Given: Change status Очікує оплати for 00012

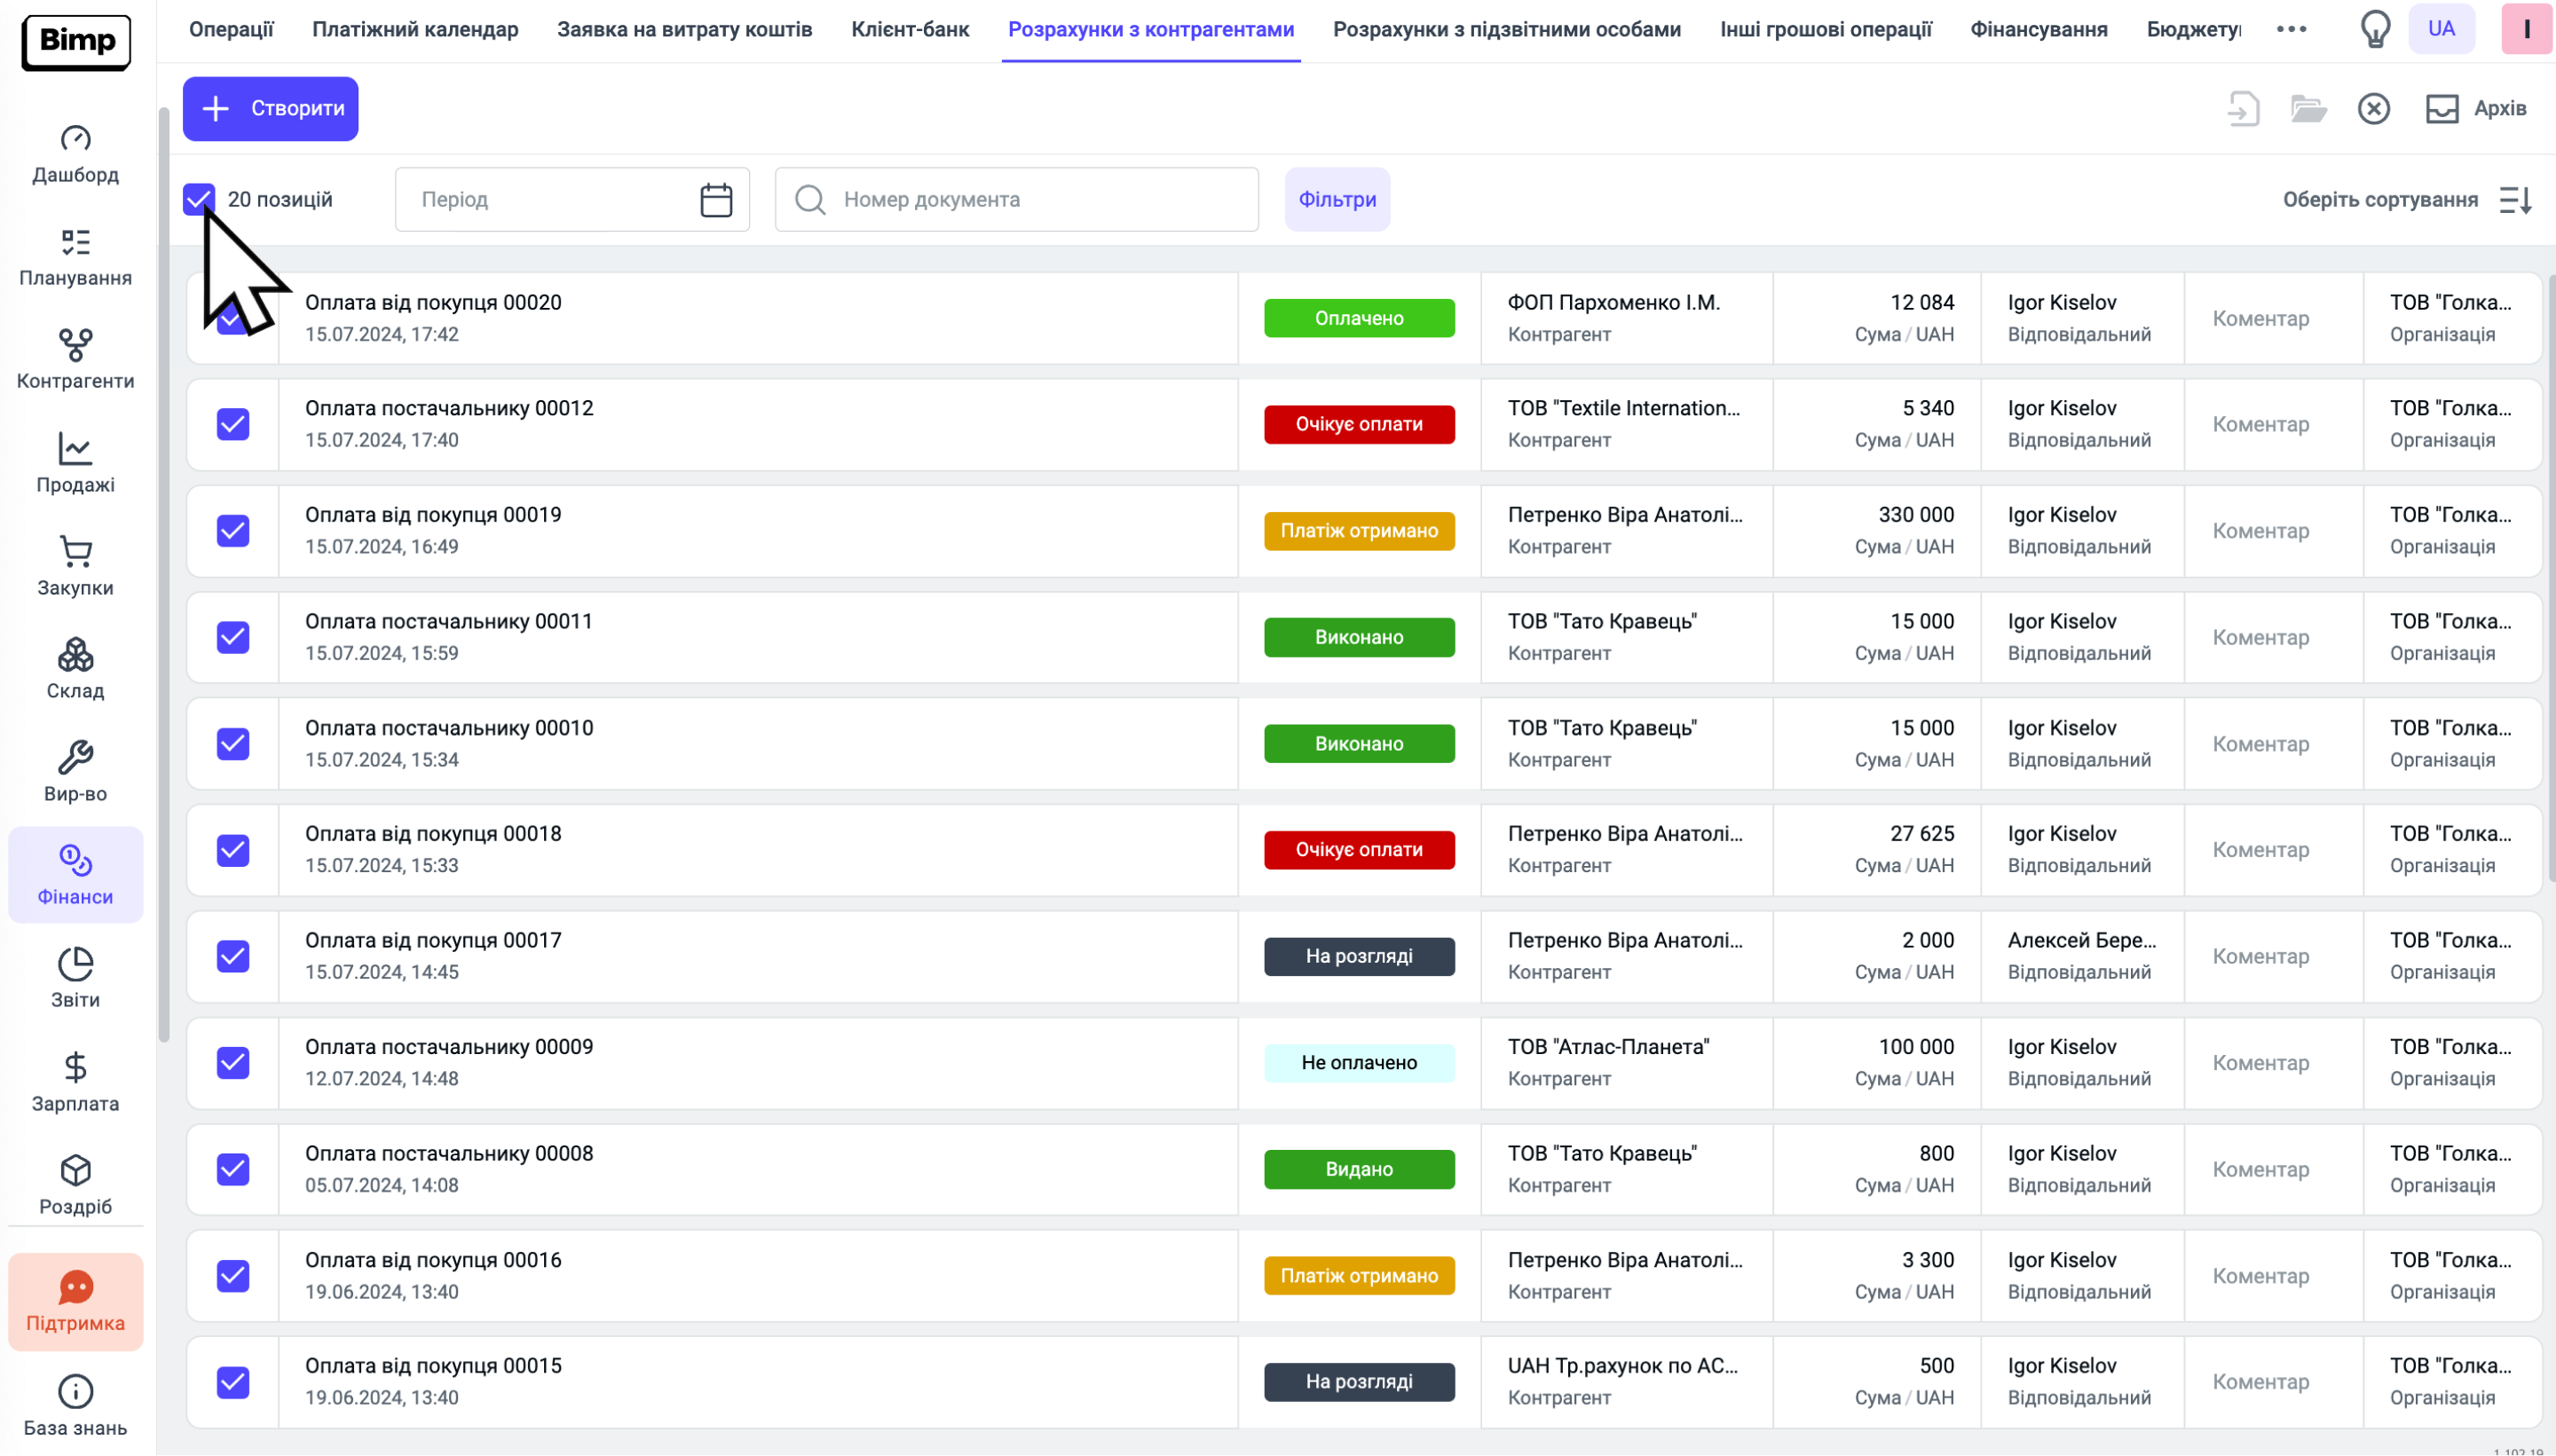Looking at the screenshot, I should 1359,424.
